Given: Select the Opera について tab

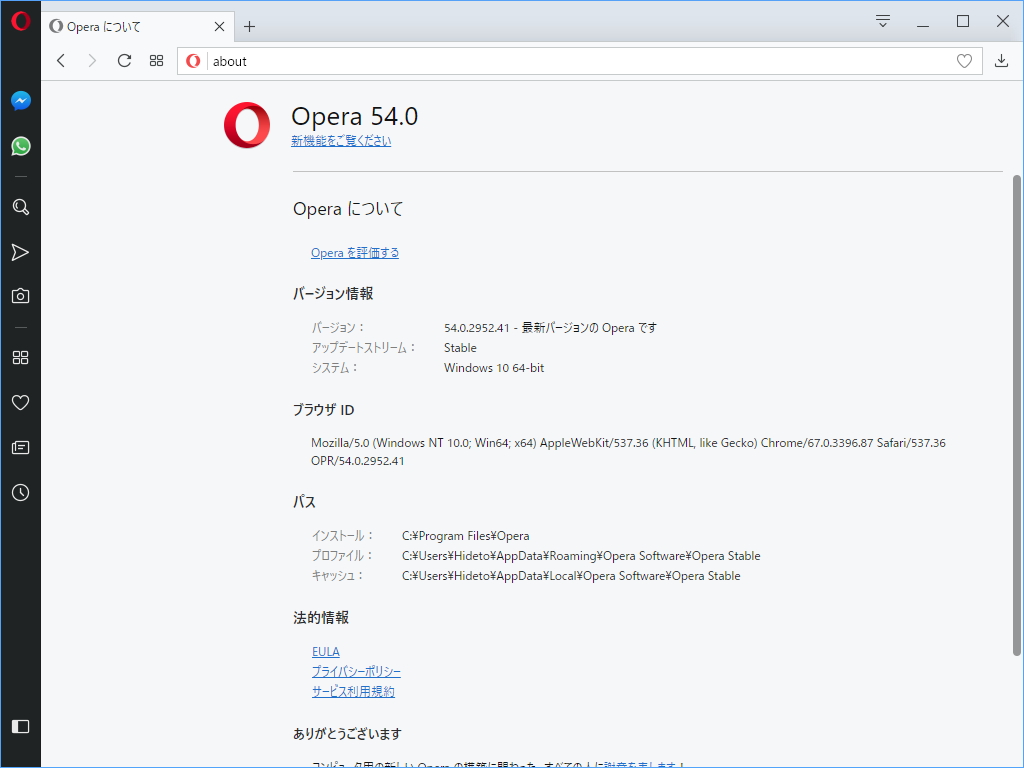Looking at the screenshot, I should pos(120,27).
